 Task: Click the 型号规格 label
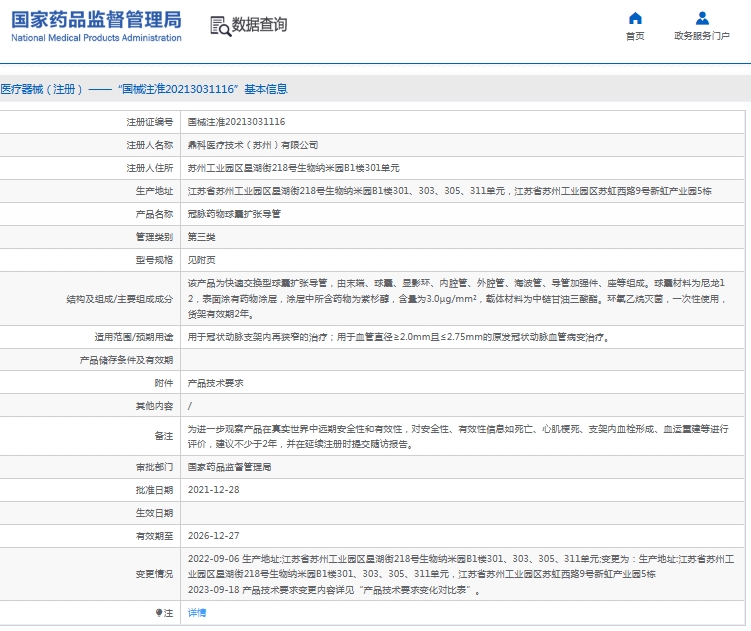pos(154,260)
